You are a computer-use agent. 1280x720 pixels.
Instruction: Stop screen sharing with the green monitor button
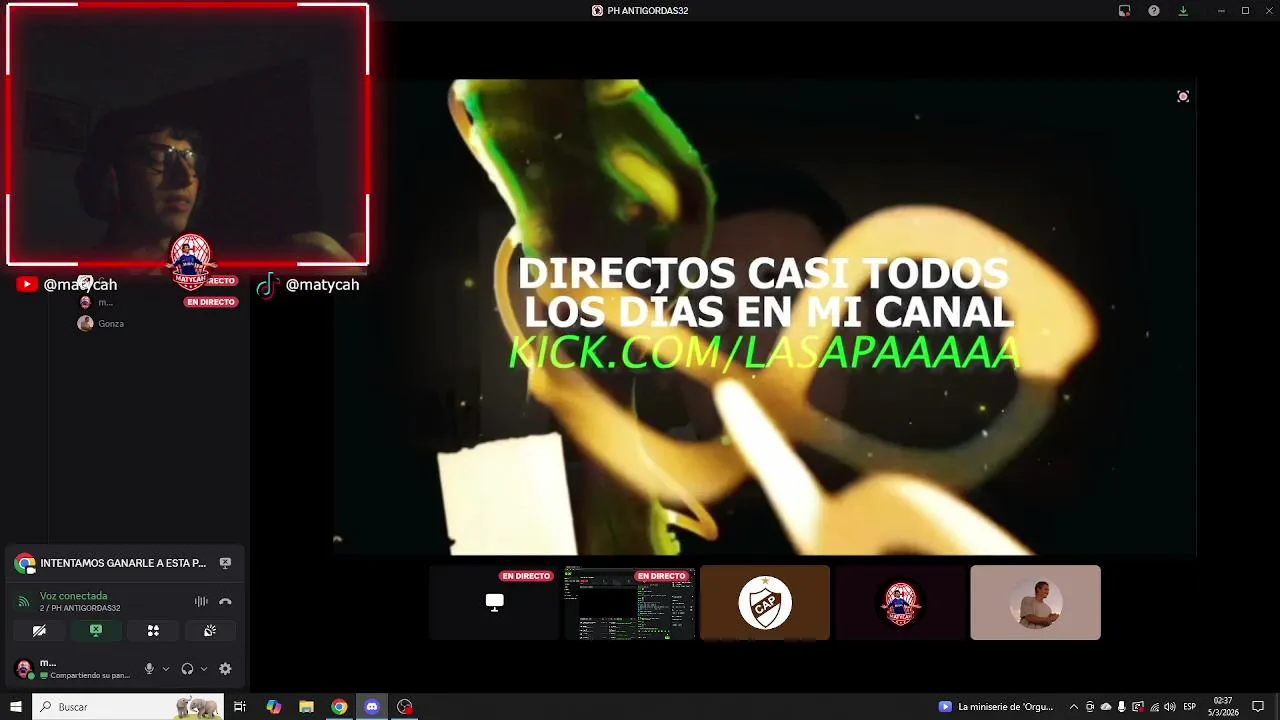(x=96, y=631)
